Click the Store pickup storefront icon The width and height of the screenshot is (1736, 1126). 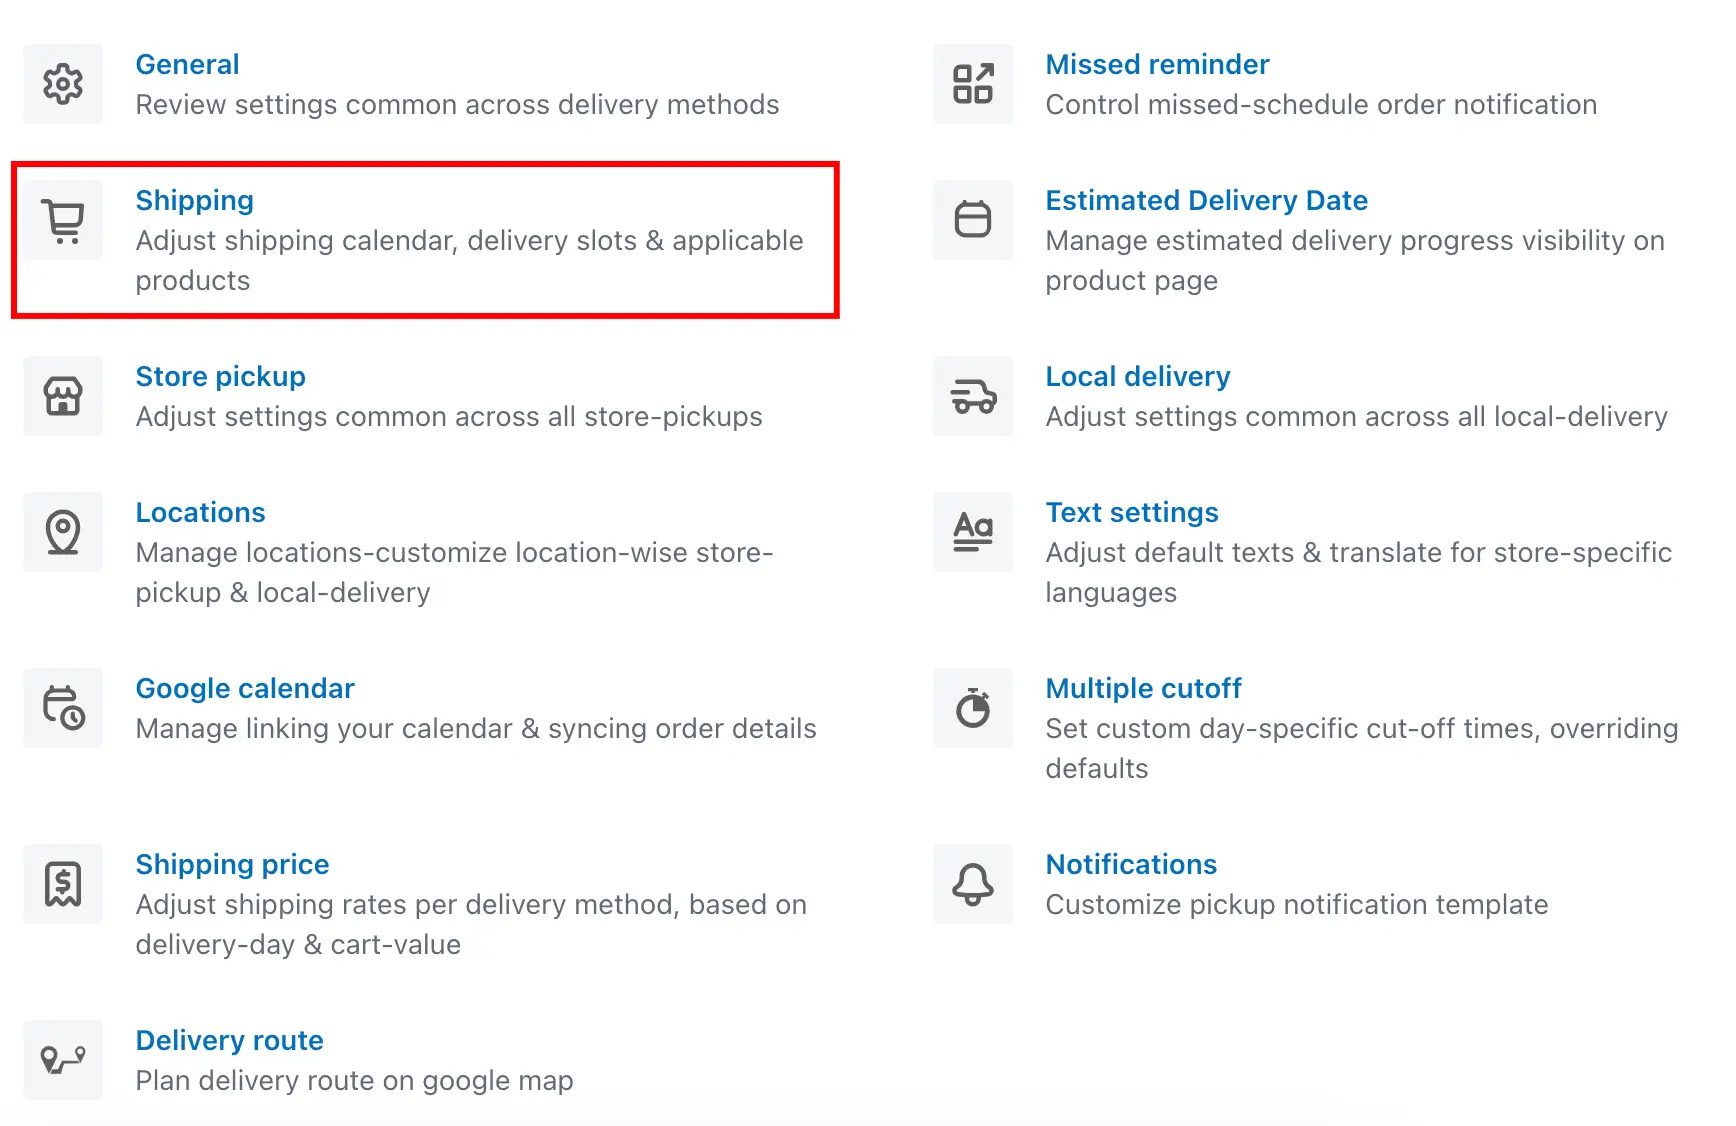coord(63,396)
